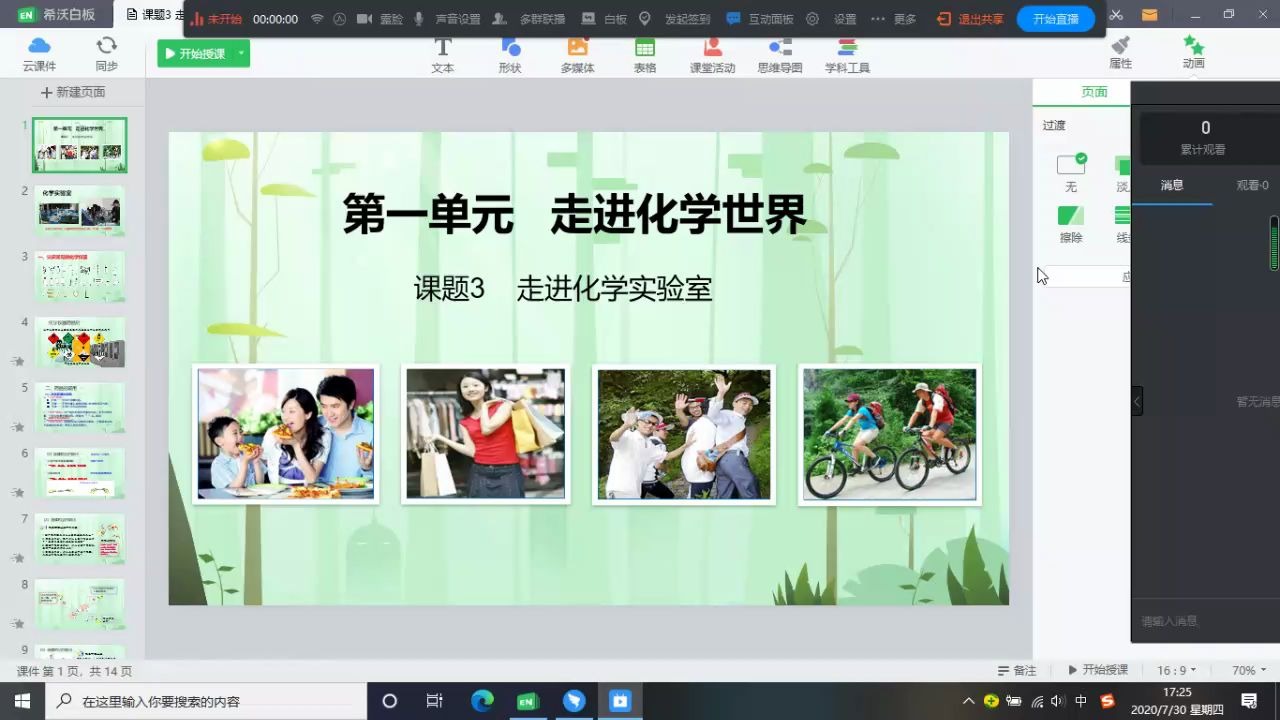Select slide 8 thumbnail
The height and width of the screenshot is (720, 1280).
point(80,604)
